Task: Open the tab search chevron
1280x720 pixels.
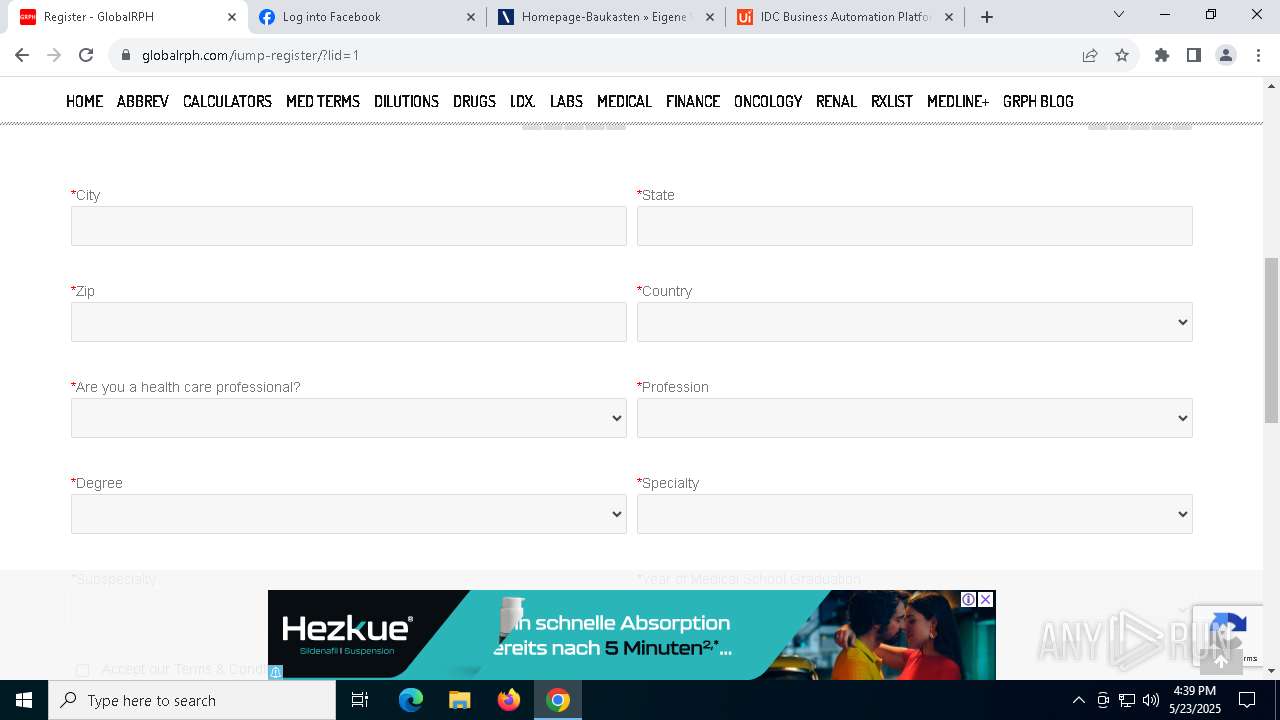Action: [1119, 14]
